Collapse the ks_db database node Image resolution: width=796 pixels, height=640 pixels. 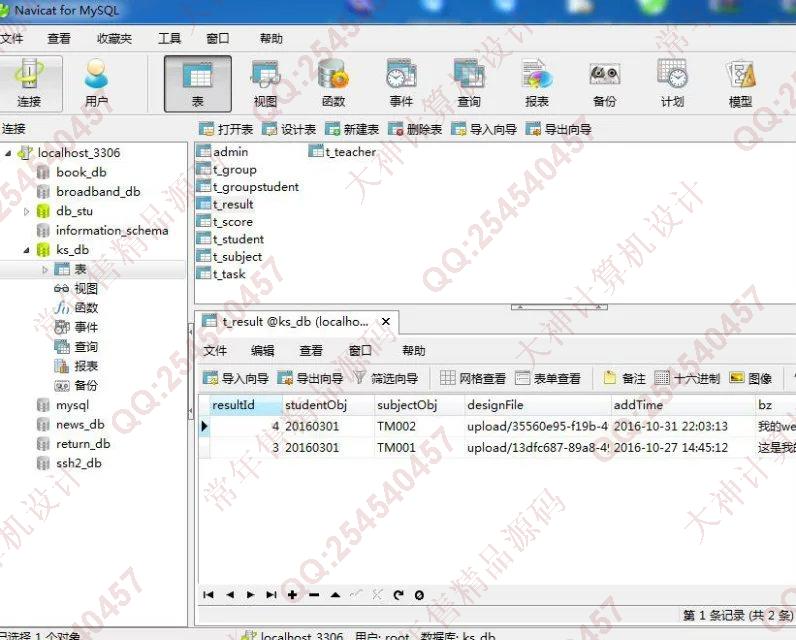tap(27, 250)
